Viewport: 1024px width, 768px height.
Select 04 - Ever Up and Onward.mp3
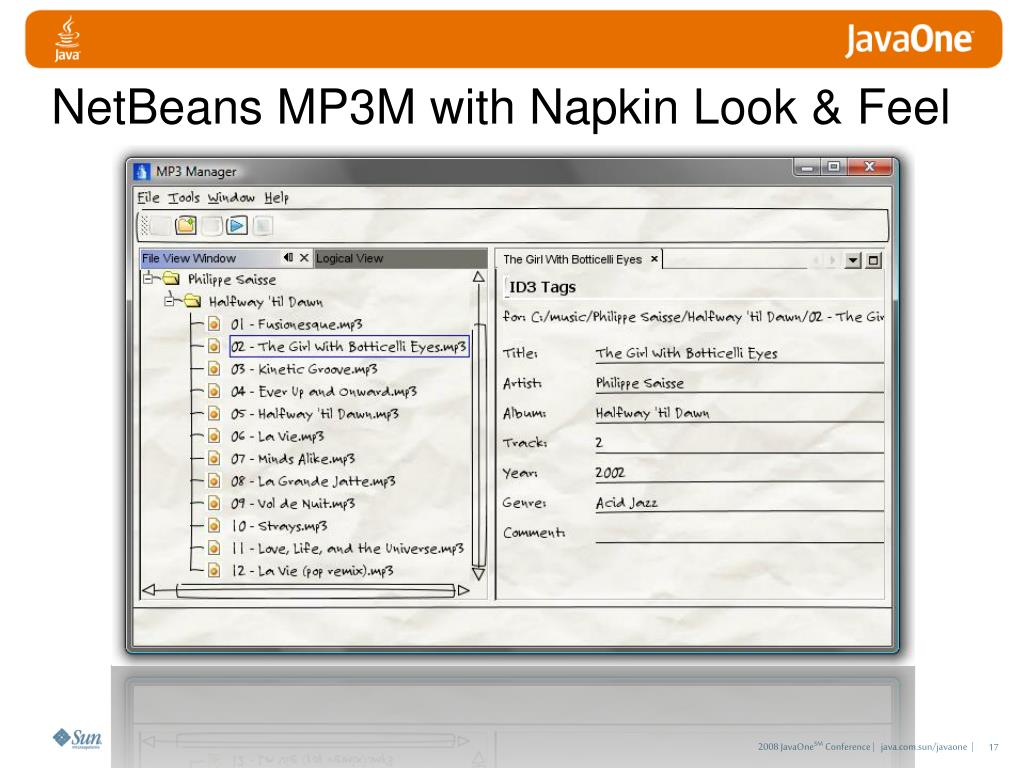[323, 391]
